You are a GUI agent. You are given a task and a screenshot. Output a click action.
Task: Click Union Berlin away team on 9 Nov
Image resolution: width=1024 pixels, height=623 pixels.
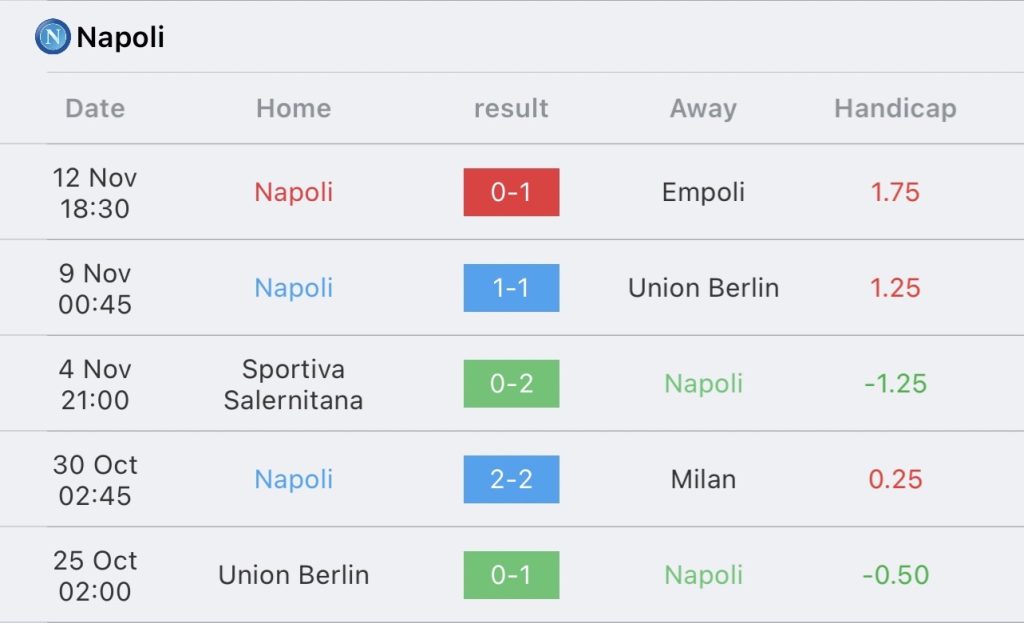point(703,288)
